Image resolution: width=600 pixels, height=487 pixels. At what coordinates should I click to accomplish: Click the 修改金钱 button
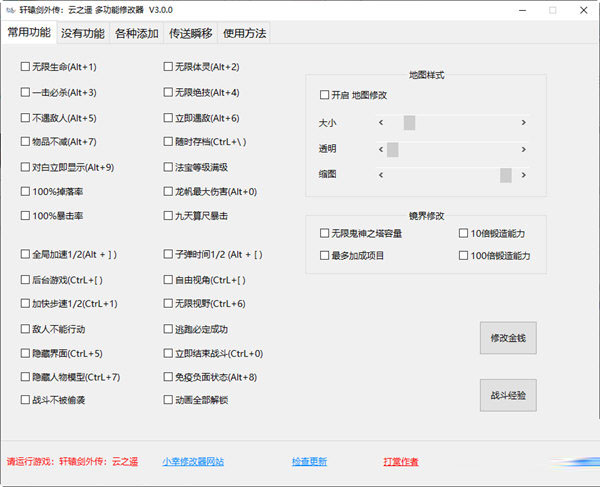coord(508,339)
